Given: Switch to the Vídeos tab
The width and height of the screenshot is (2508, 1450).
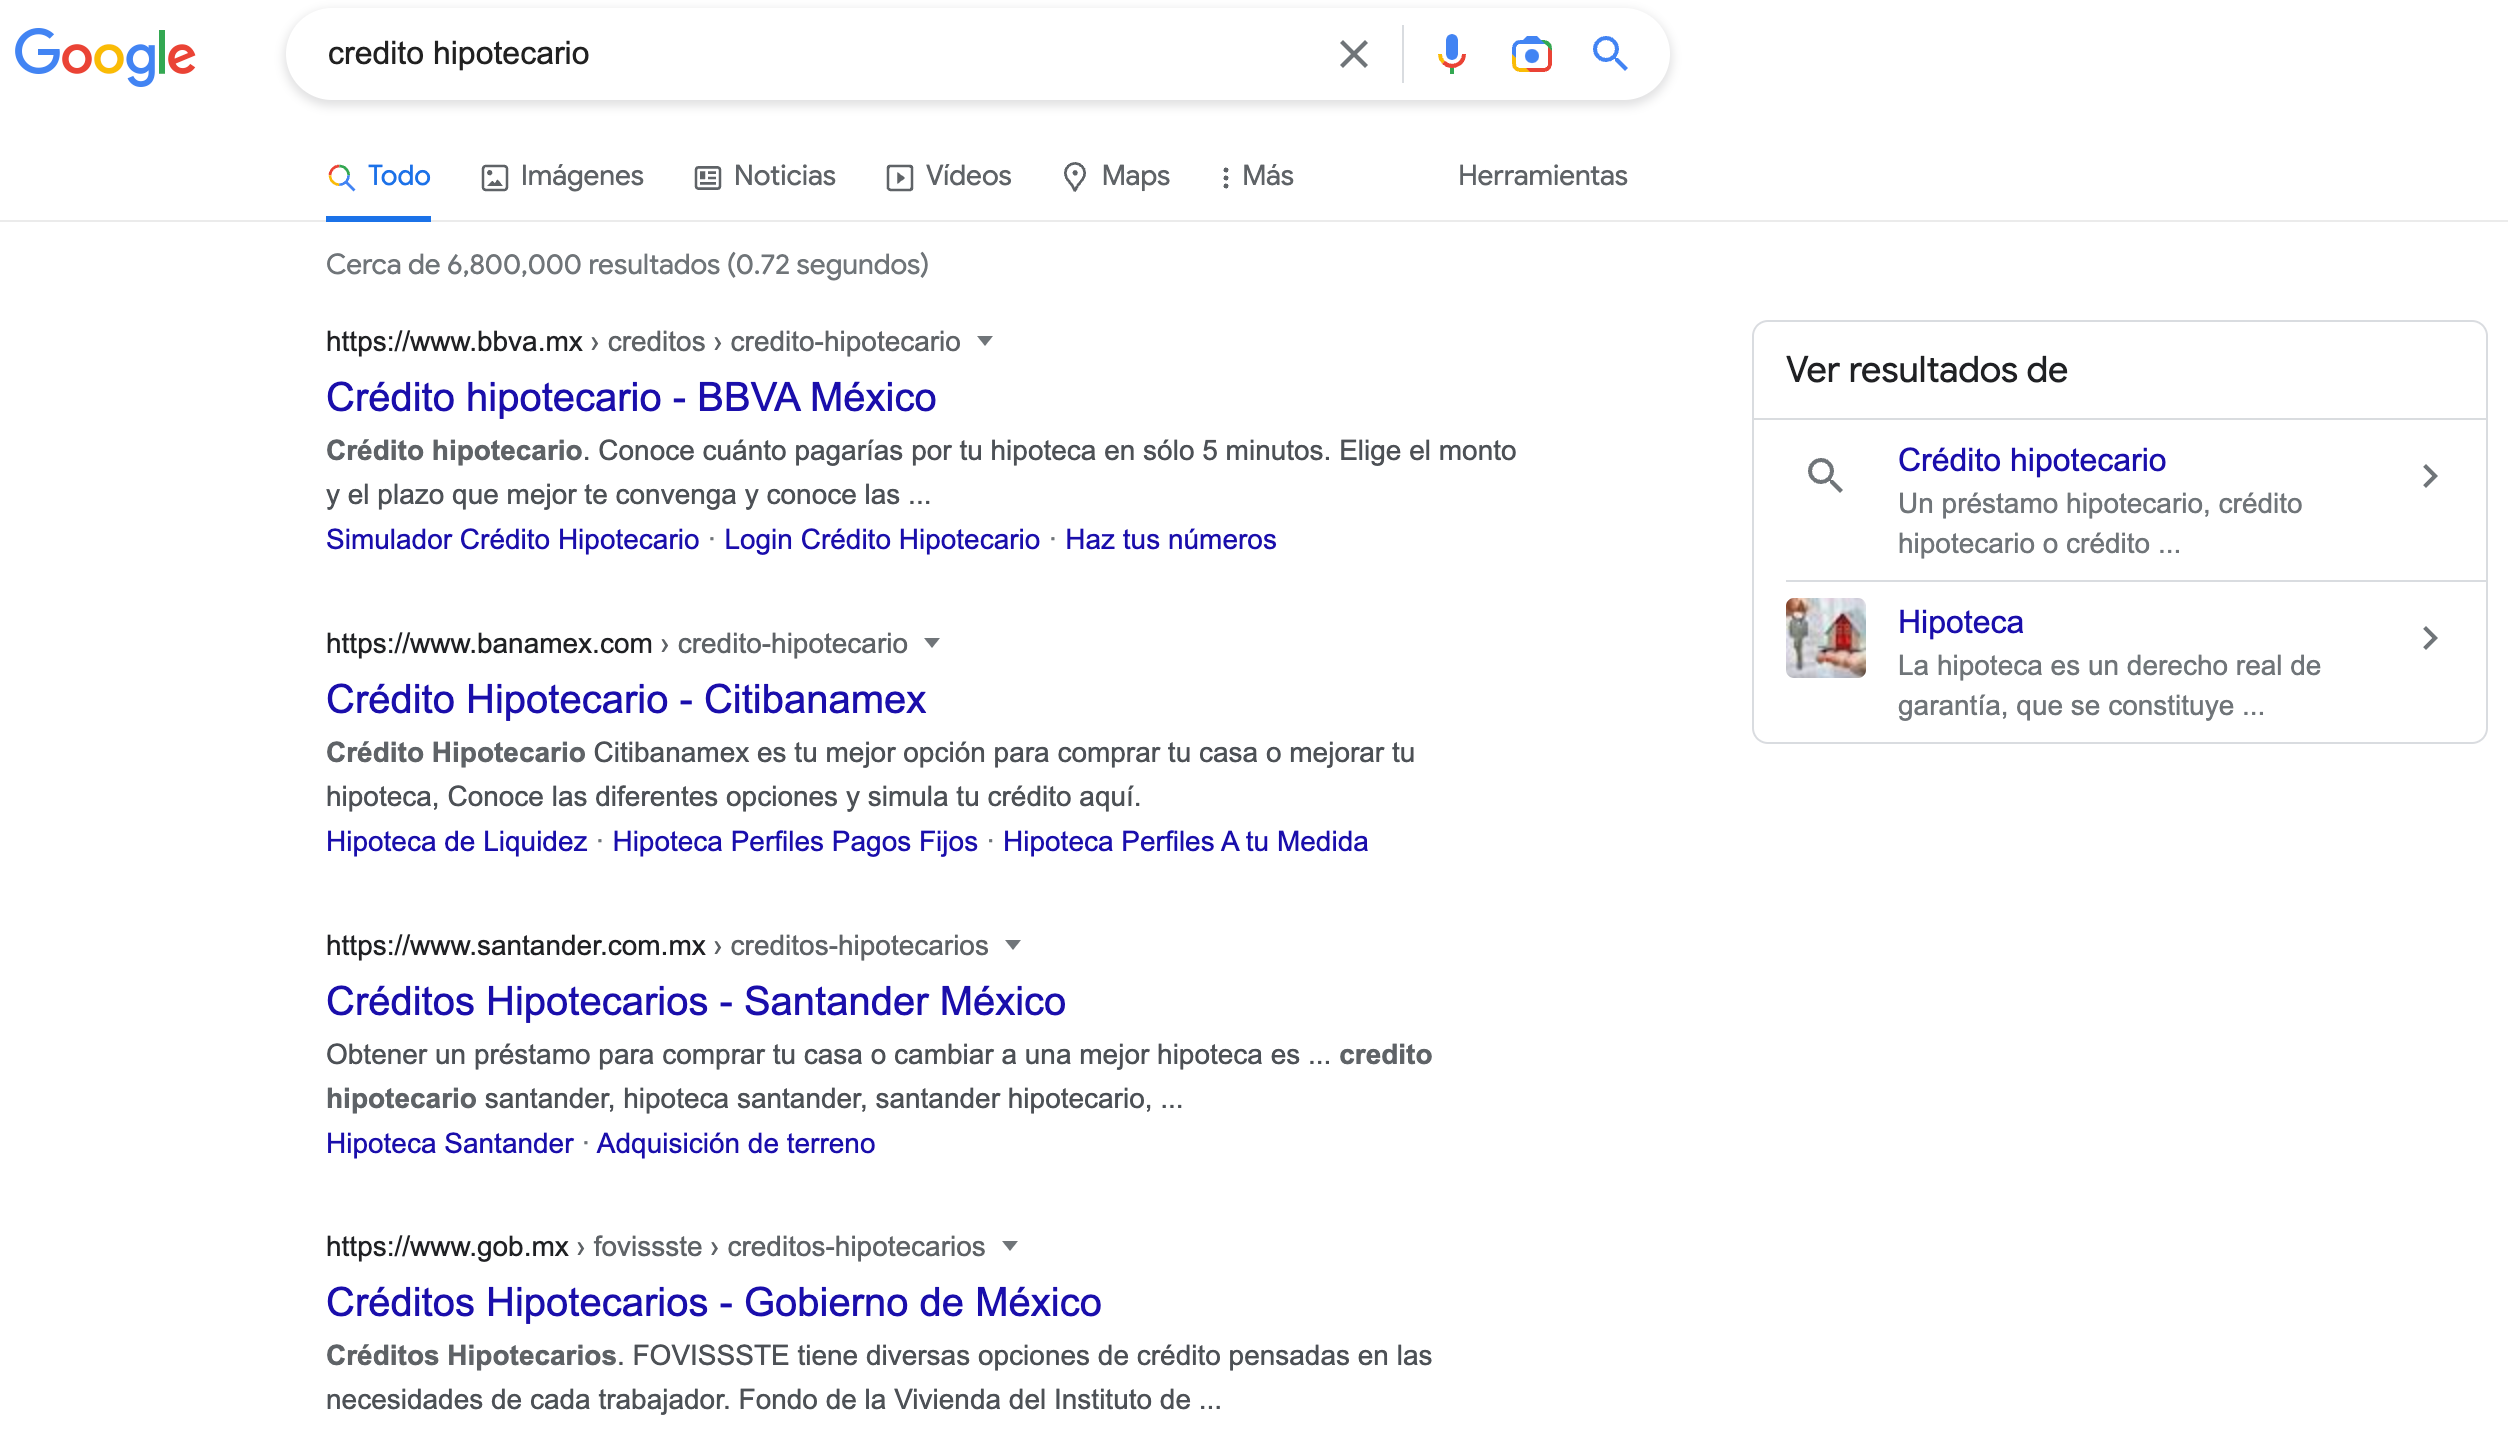Looking at the screenshot, I should pos(948,176).
